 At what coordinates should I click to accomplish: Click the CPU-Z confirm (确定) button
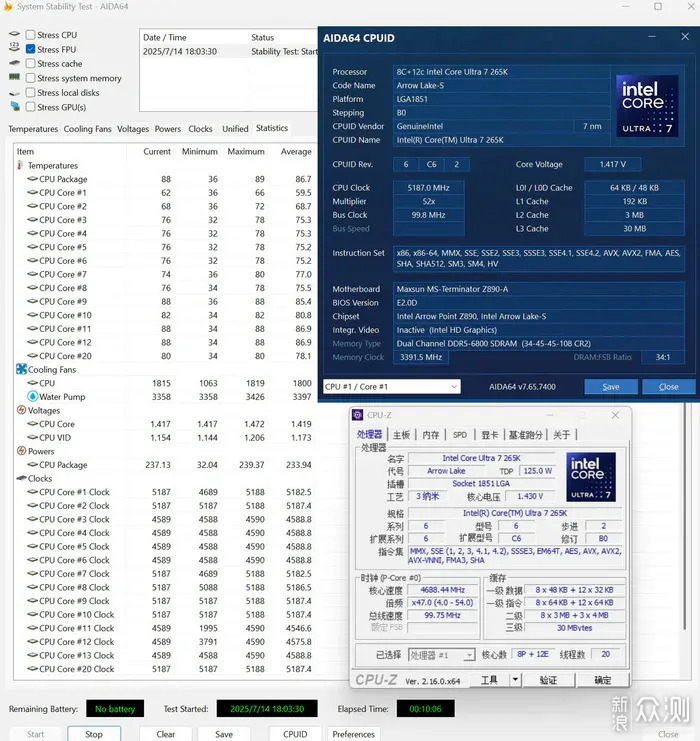(x=602, y=680)
